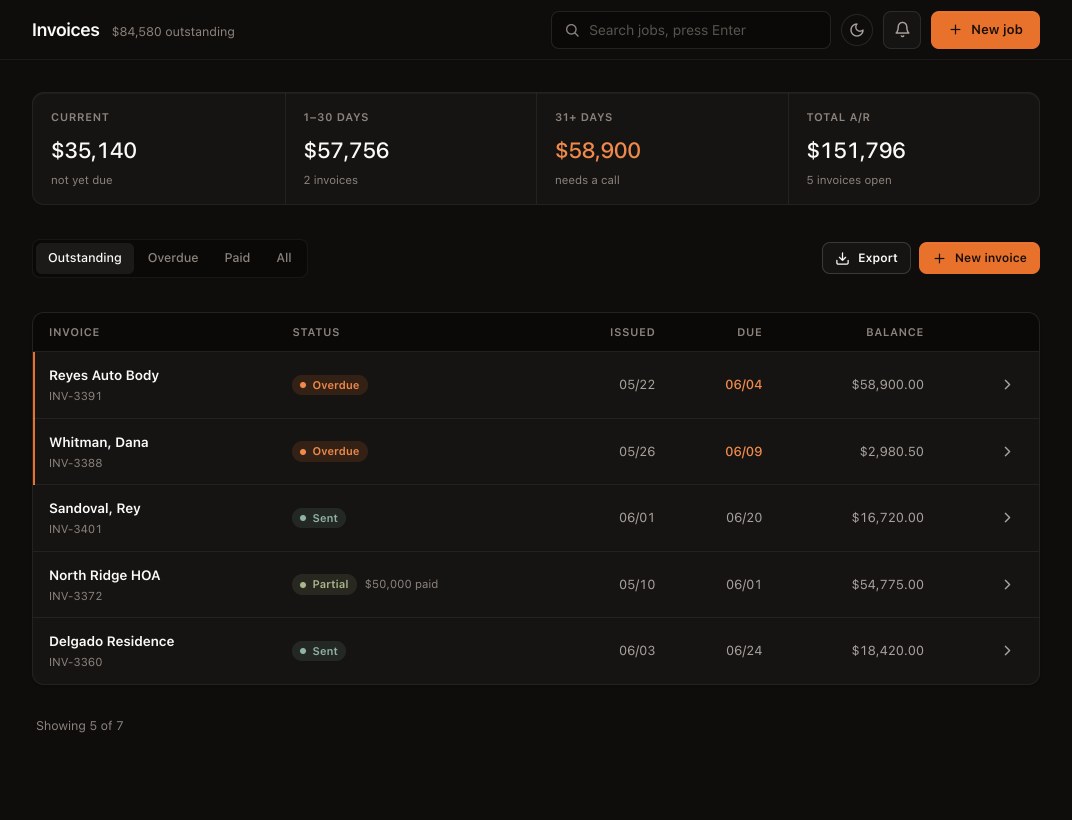Click the overdue due date 06/04

744,385
